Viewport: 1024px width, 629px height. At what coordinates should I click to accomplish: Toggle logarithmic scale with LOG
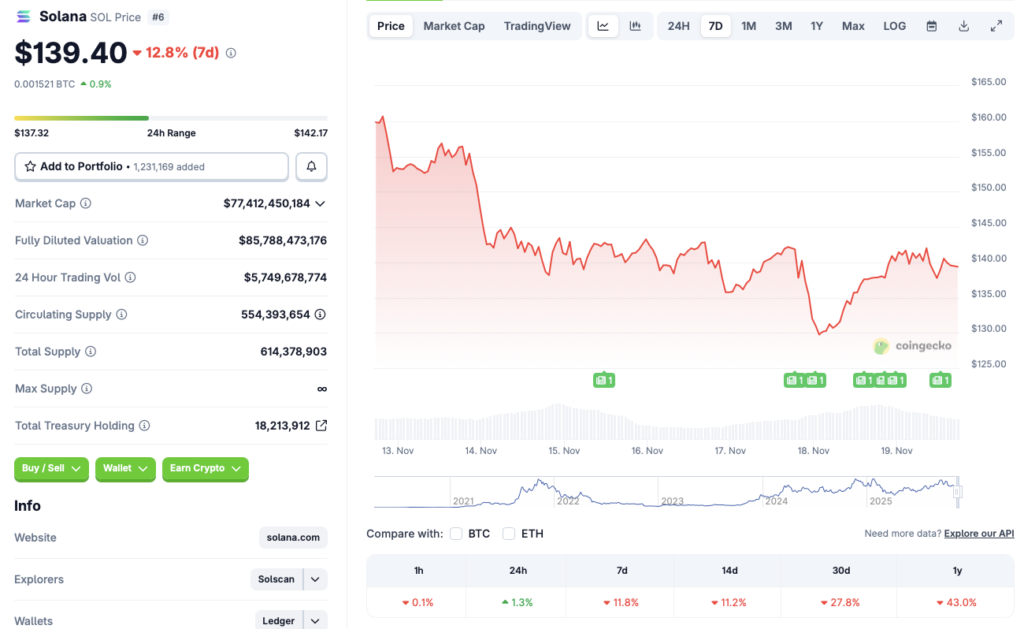894,26
